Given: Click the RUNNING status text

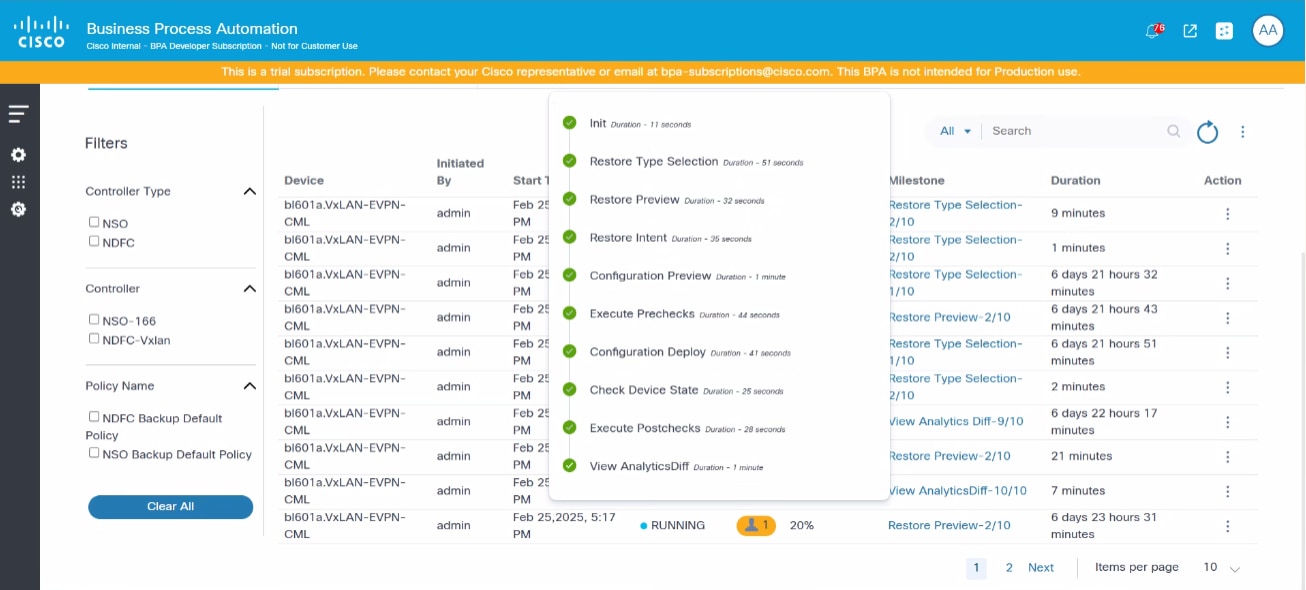Looking at the screenshot, I should [x=677, y=525].
